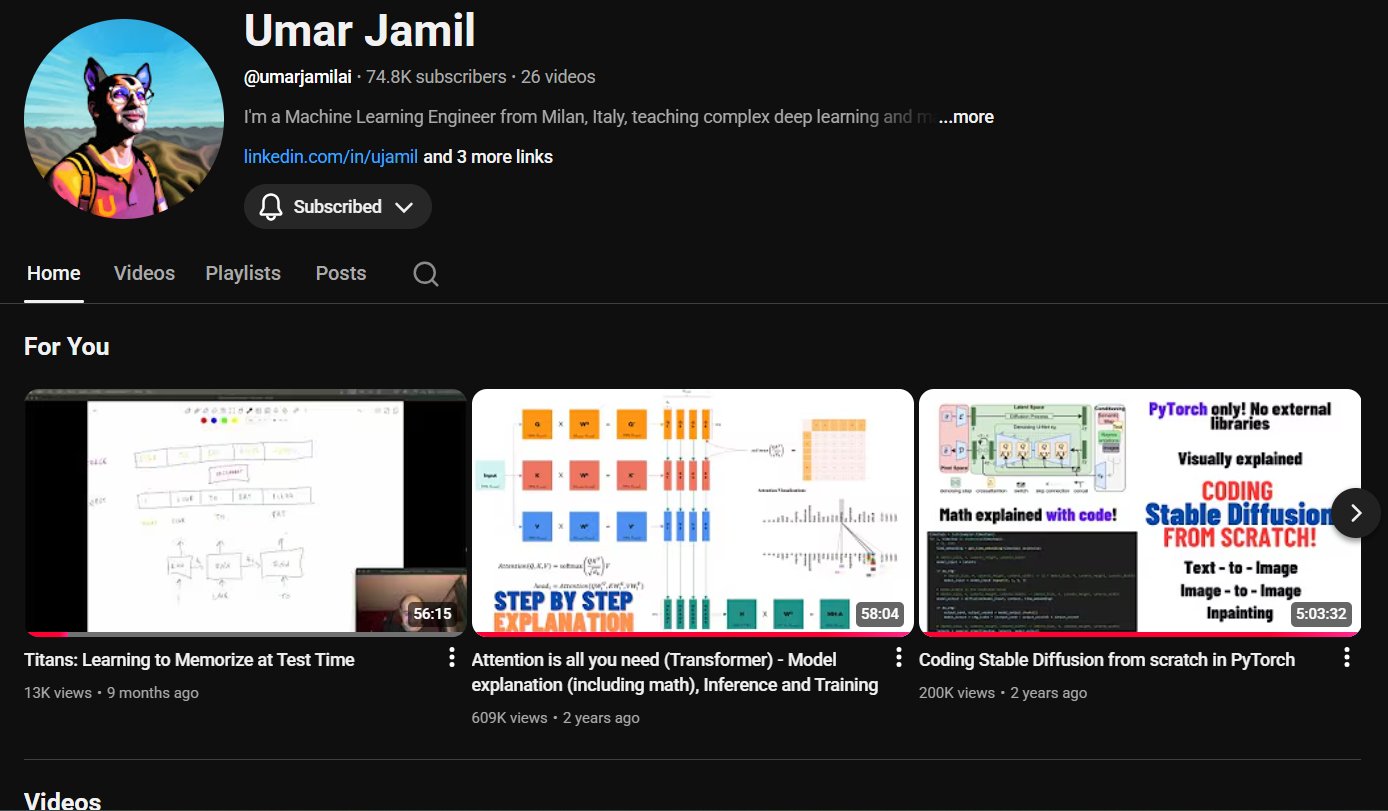Expand channel description with ...more
The image size is (1388, 811).
966,117
